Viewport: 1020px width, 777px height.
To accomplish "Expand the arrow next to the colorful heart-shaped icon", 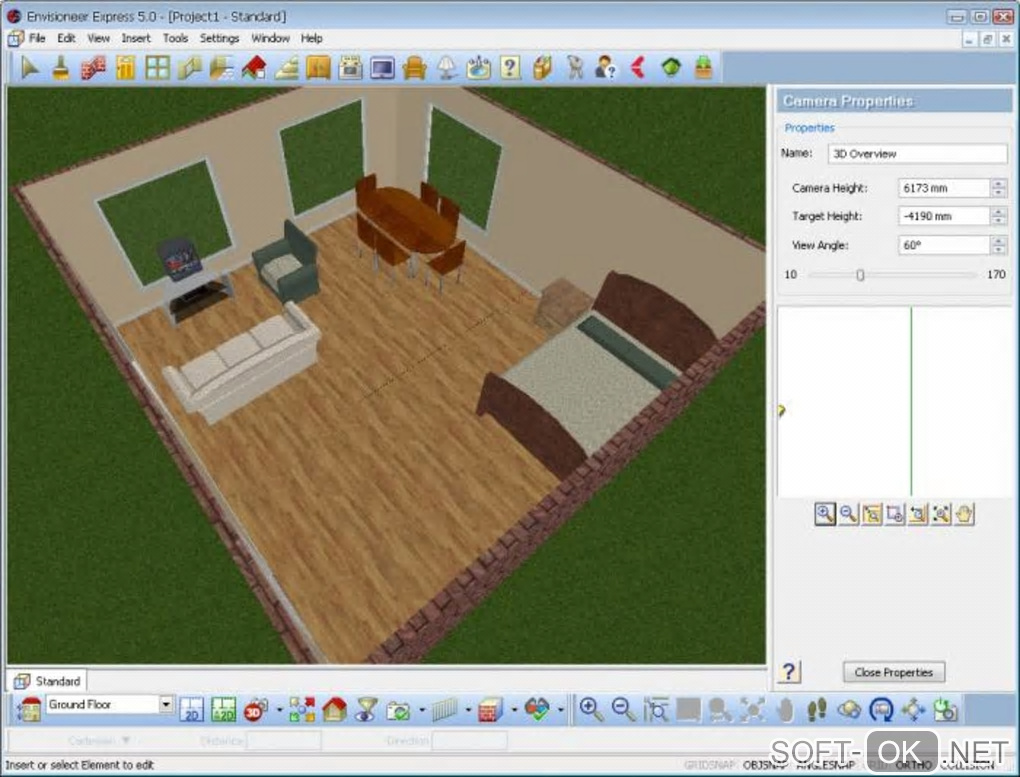I will pos(561,709).
